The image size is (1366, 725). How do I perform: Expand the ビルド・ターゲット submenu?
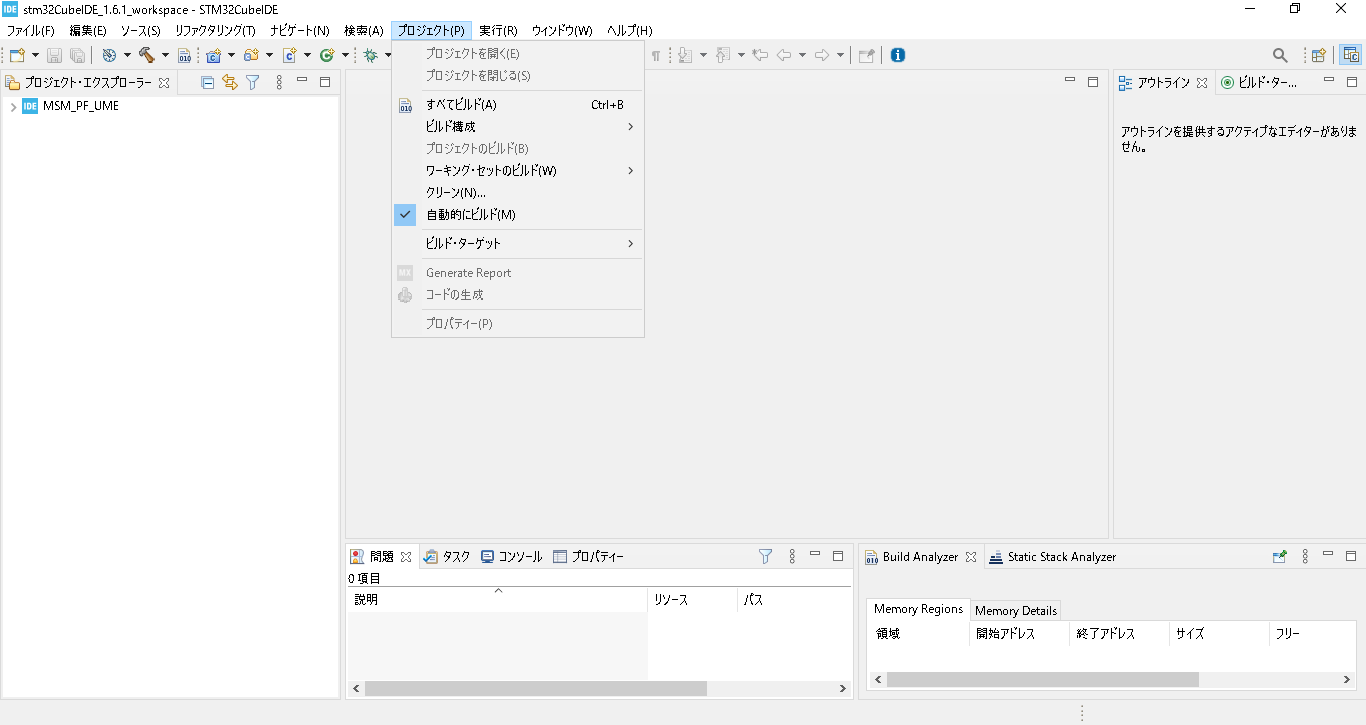518,244
